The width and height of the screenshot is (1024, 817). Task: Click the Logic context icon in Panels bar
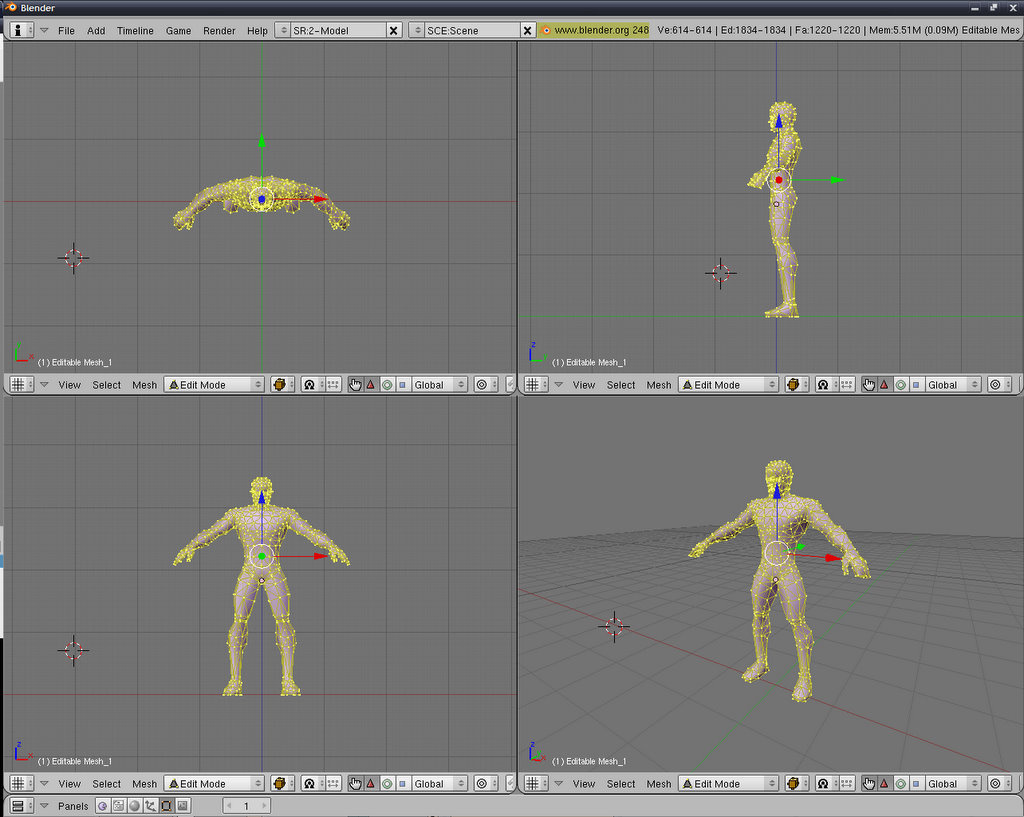tap(102, 805)
